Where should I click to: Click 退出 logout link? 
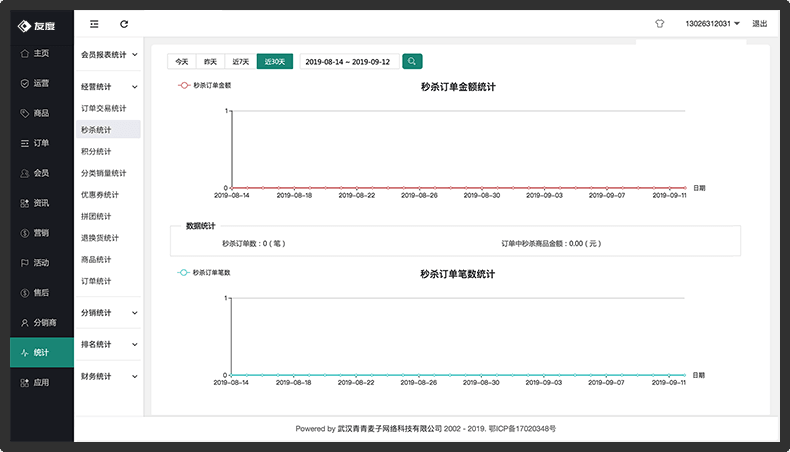[760, 24]
